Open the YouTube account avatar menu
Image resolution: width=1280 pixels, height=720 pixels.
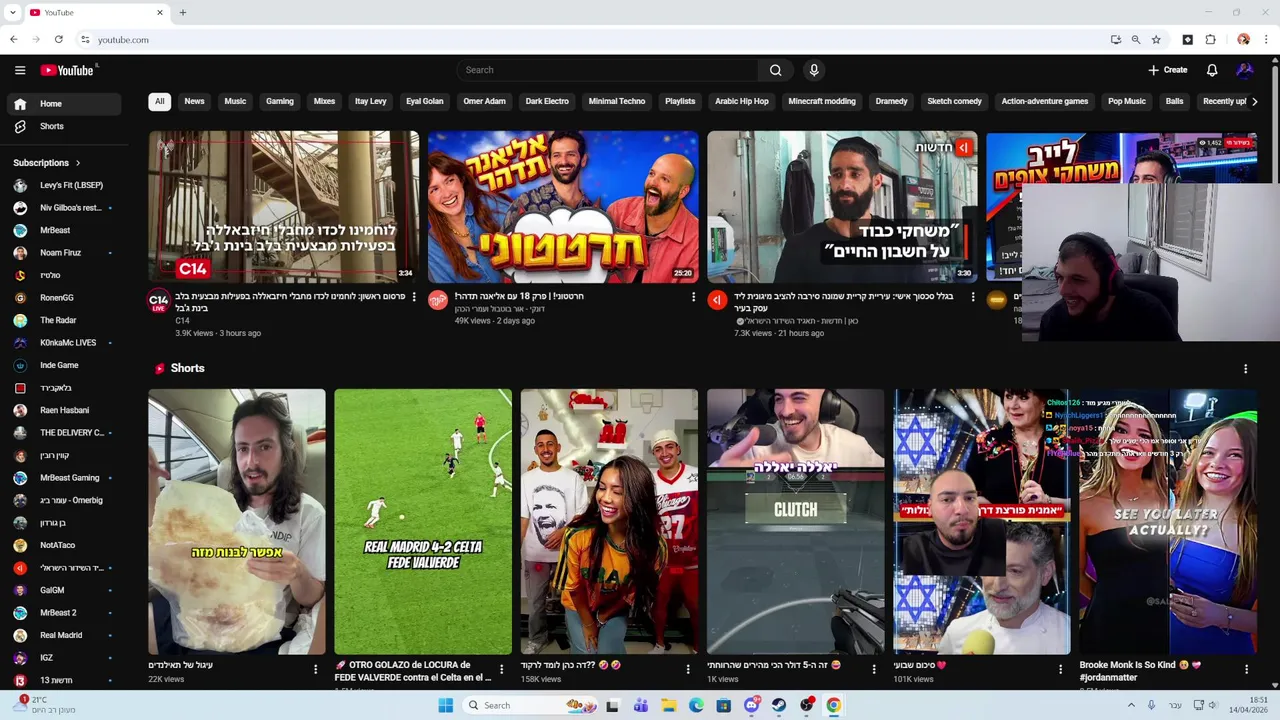[x=1244, y=70]
